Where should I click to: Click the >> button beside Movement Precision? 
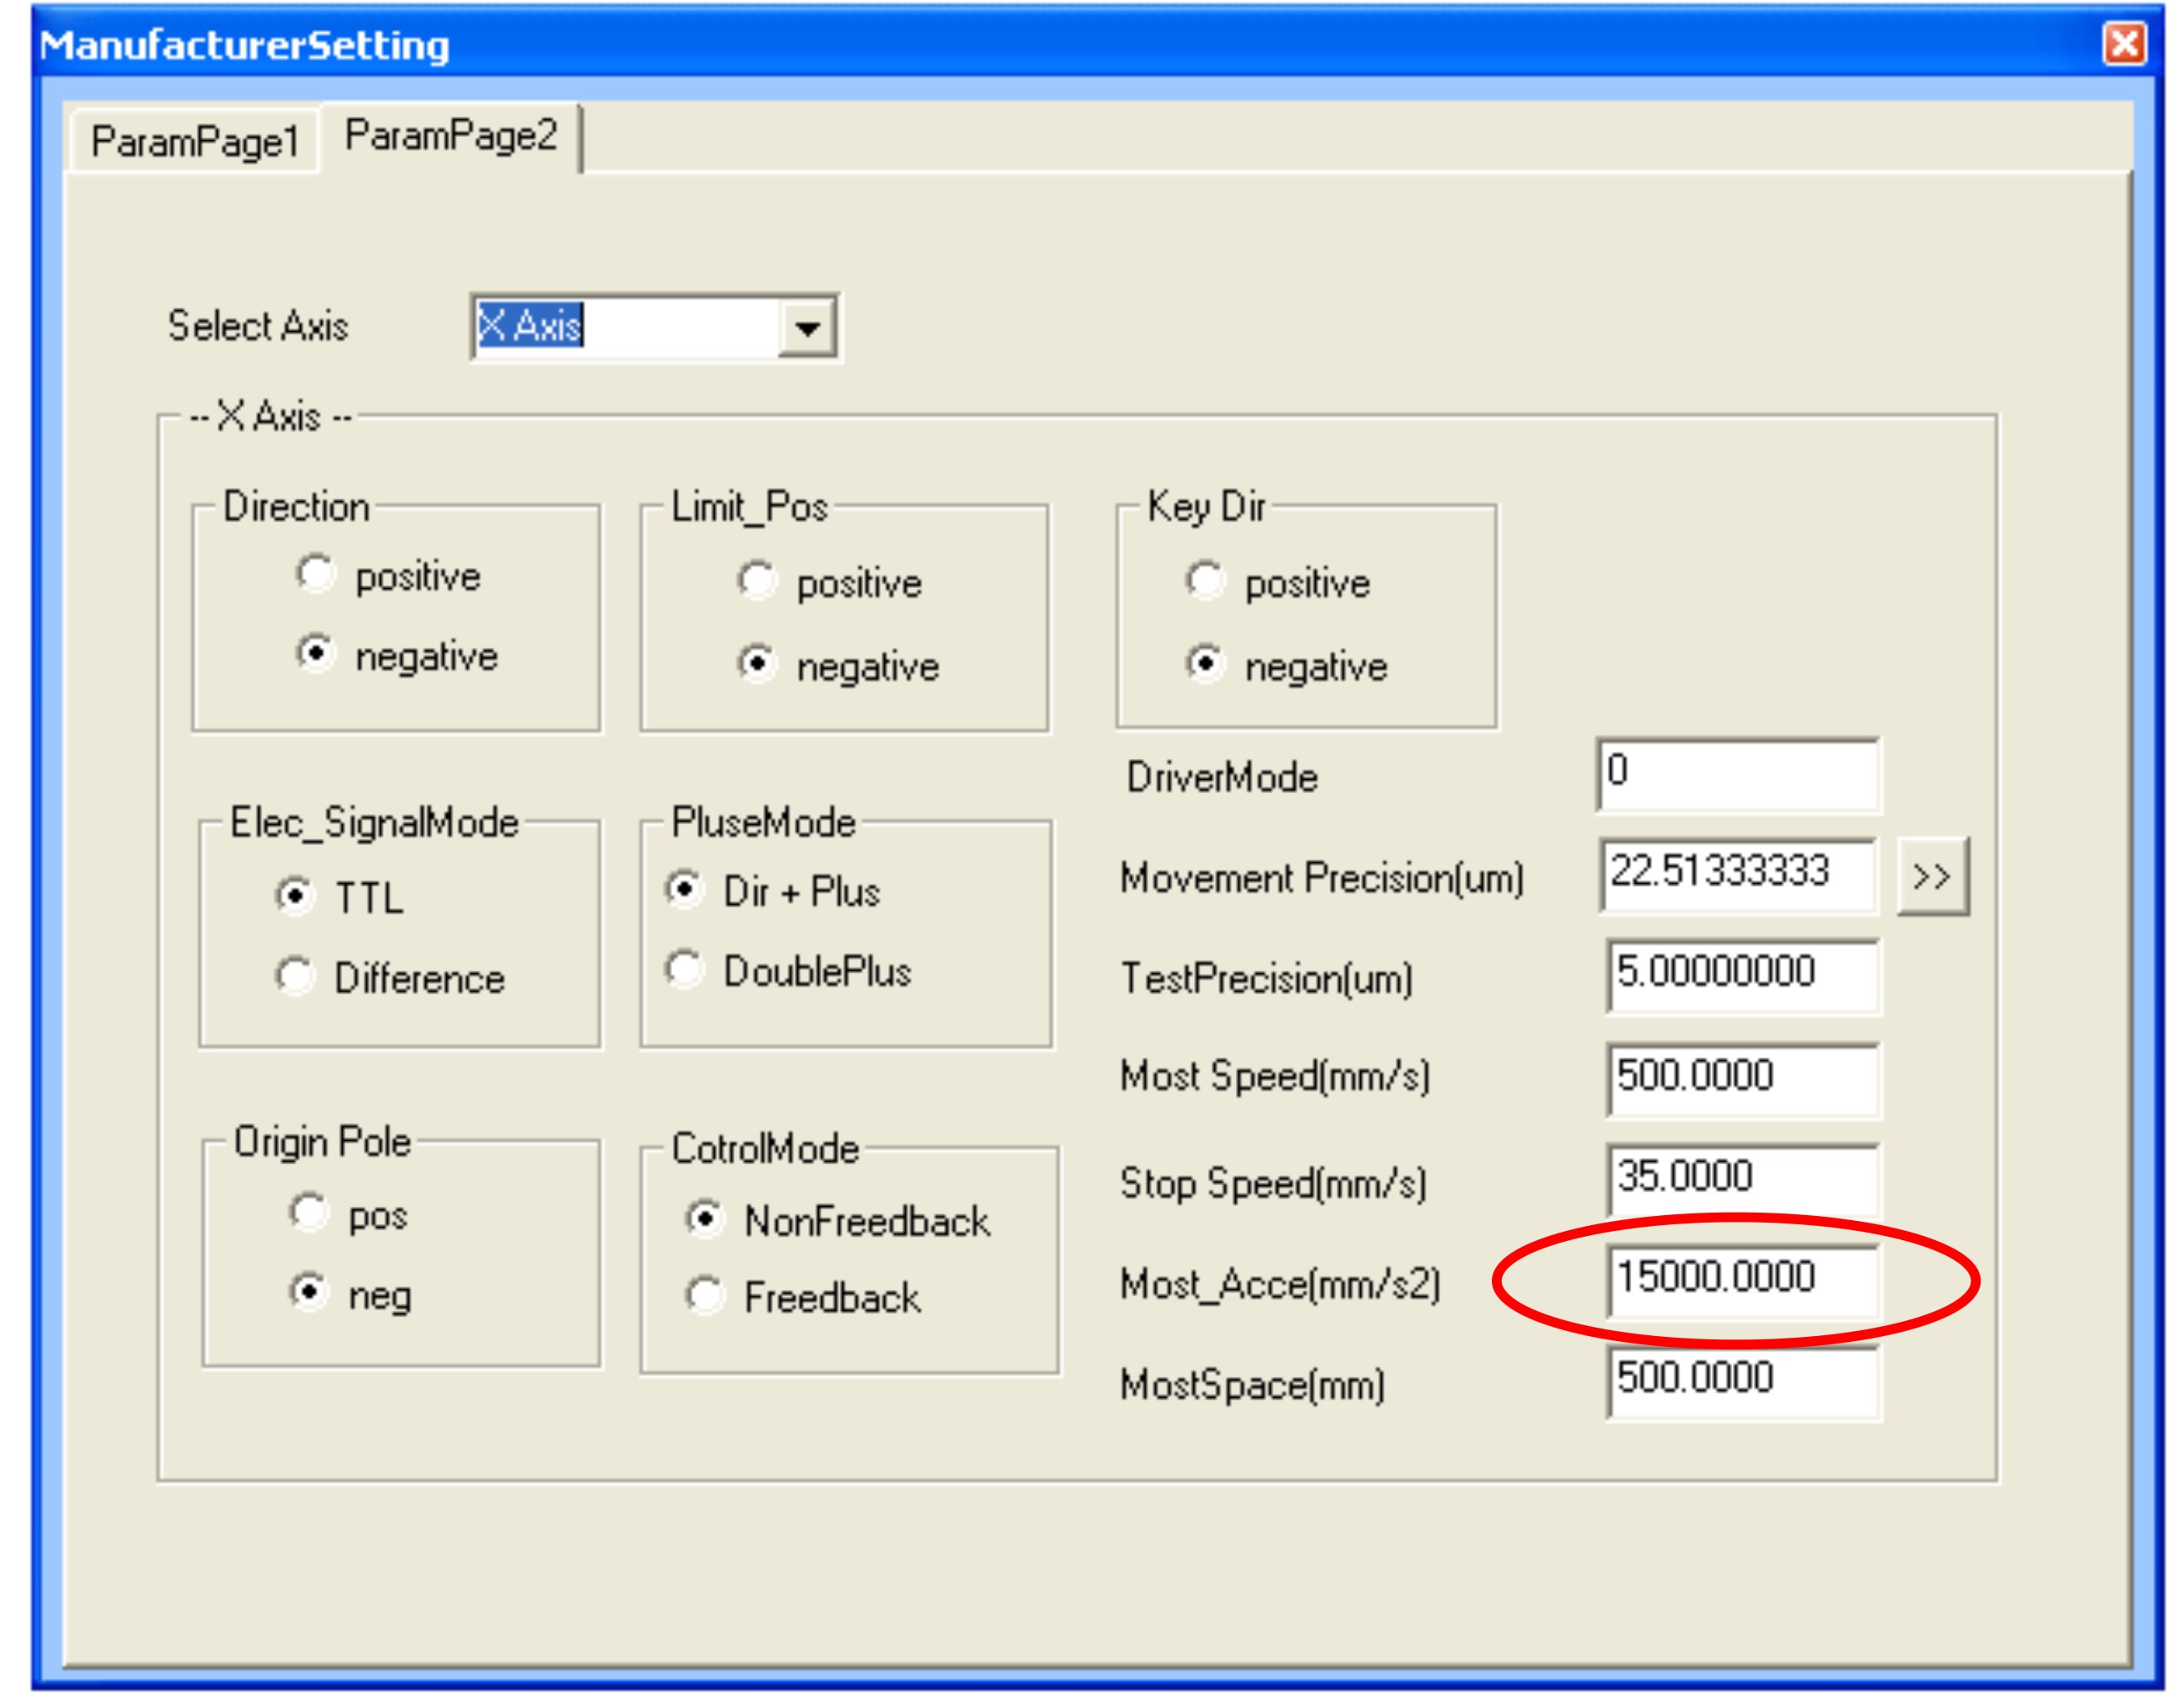tap(1932, 877)
